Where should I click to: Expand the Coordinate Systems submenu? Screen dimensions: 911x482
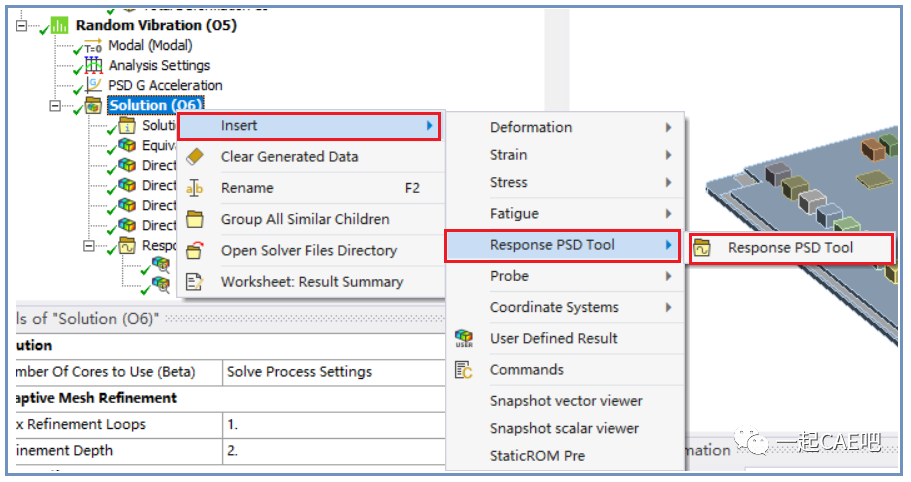coord(564,307)
